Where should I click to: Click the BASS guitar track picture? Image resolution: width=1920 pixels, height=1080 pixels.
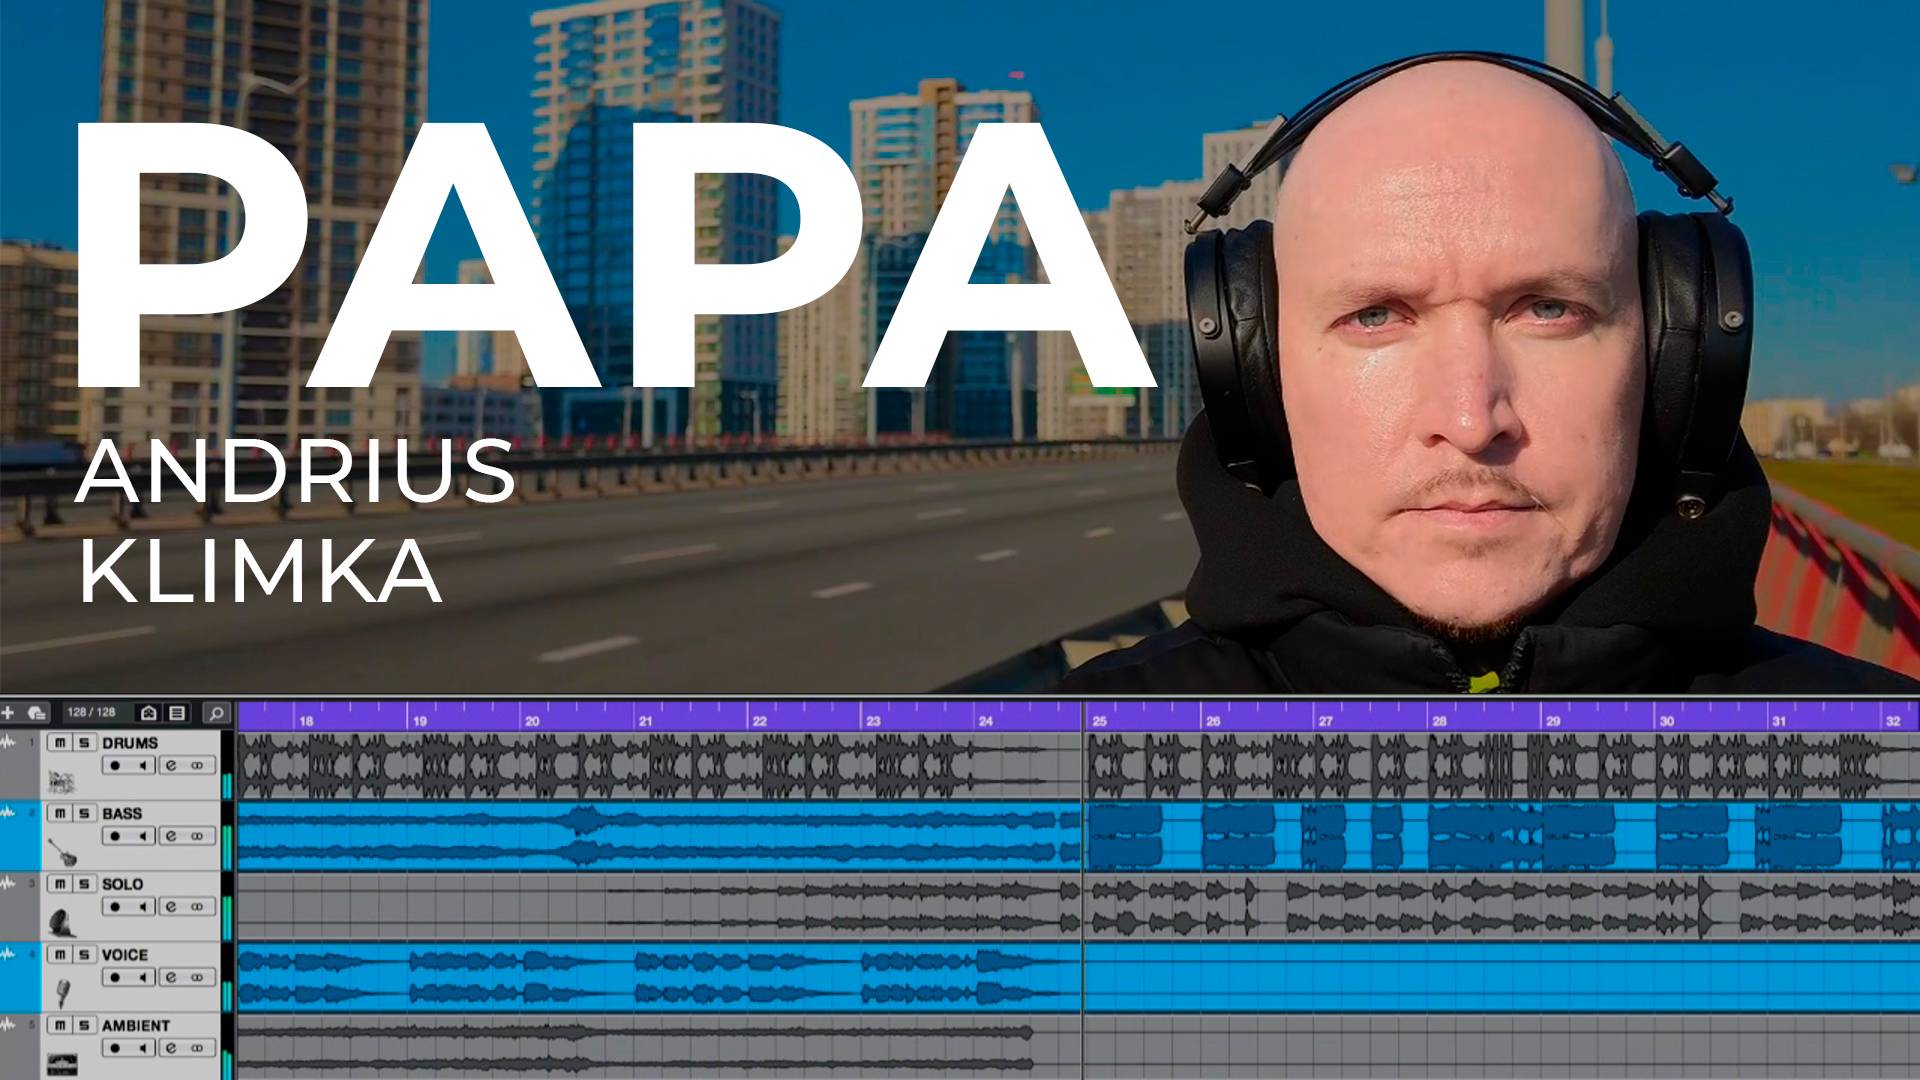[62, 853]
